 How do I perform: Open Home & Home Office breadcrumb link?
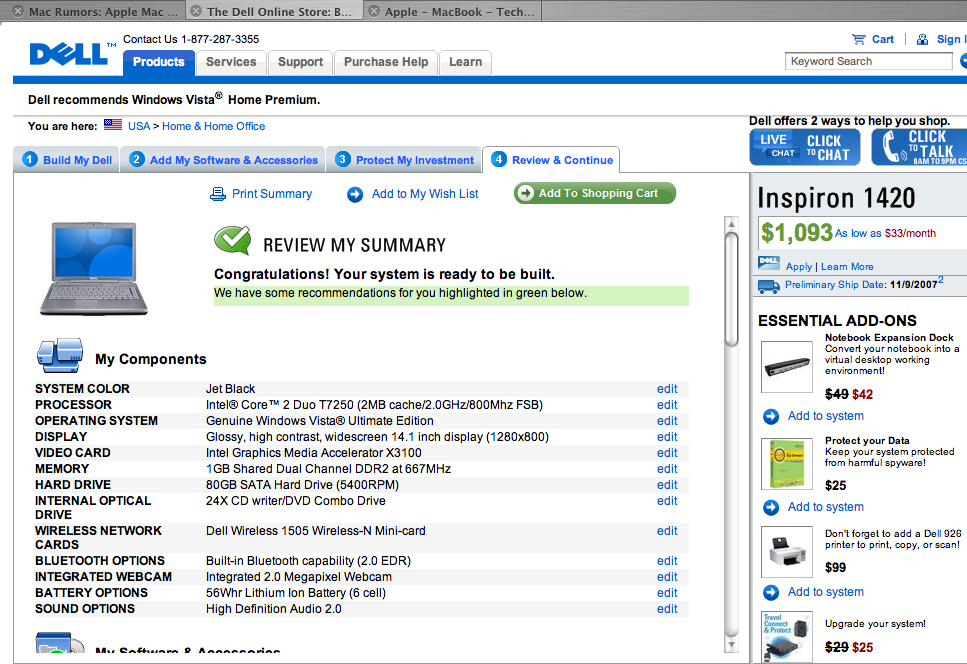213,126
